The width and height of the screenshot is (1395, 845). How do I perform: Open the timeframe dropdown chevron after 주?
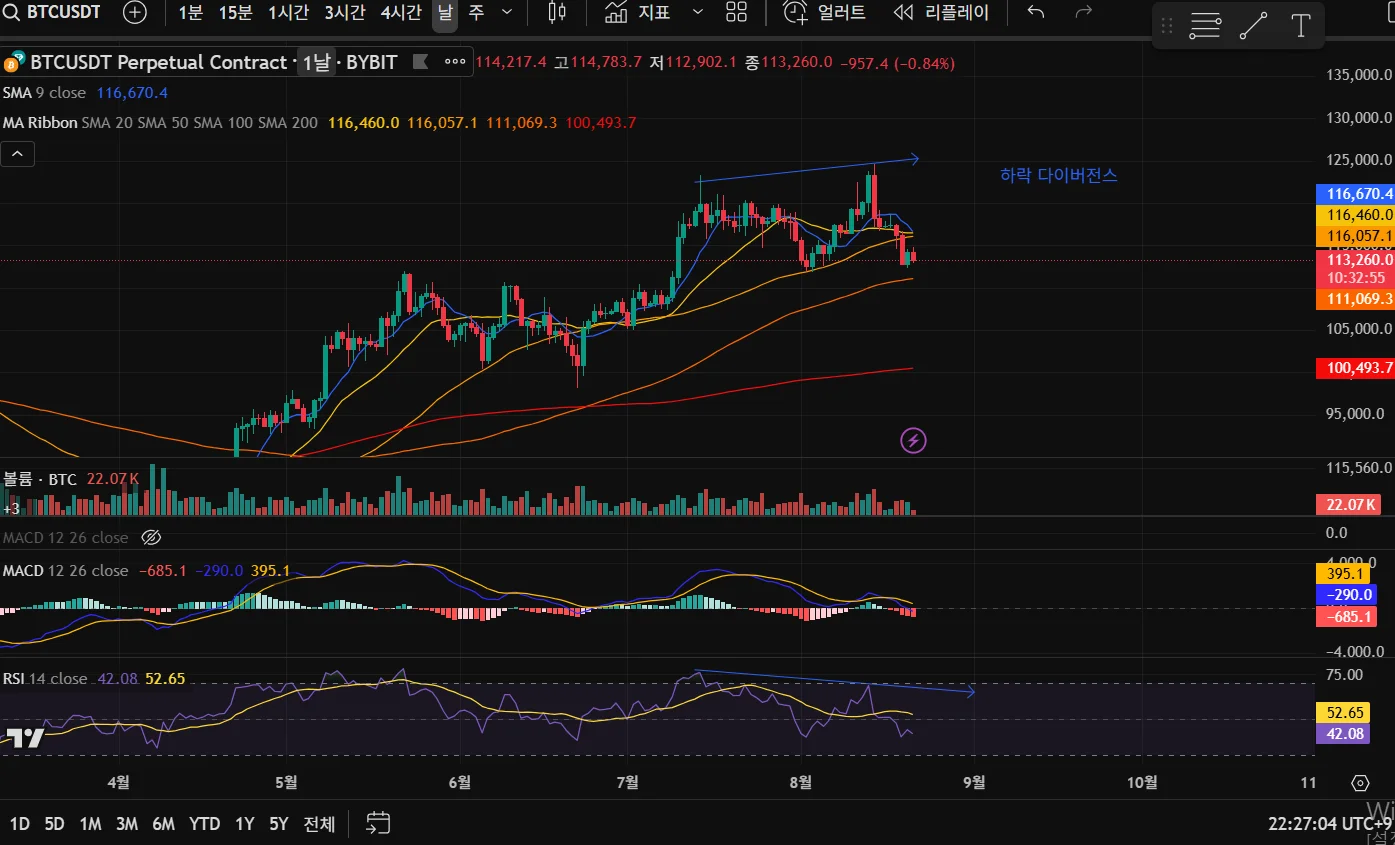pos(507,13)
